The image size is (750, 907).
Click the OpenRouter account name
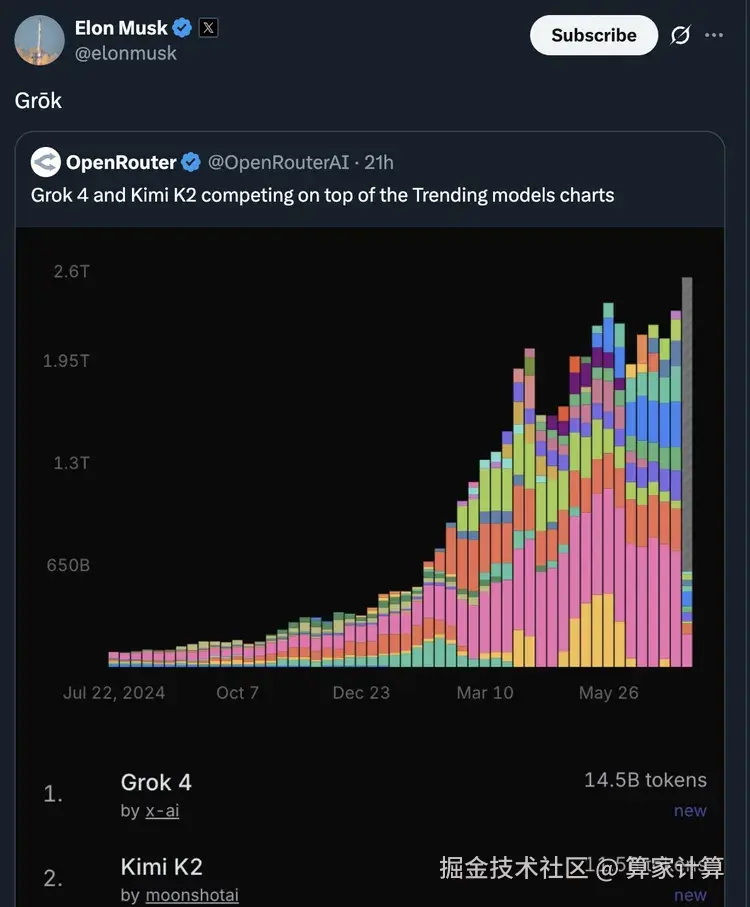pyautogui.click(x=121, y=162)
